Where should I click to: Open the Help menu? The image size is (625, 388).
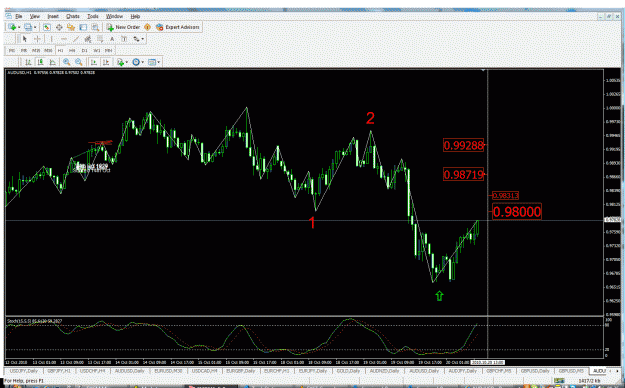(135, 16)
